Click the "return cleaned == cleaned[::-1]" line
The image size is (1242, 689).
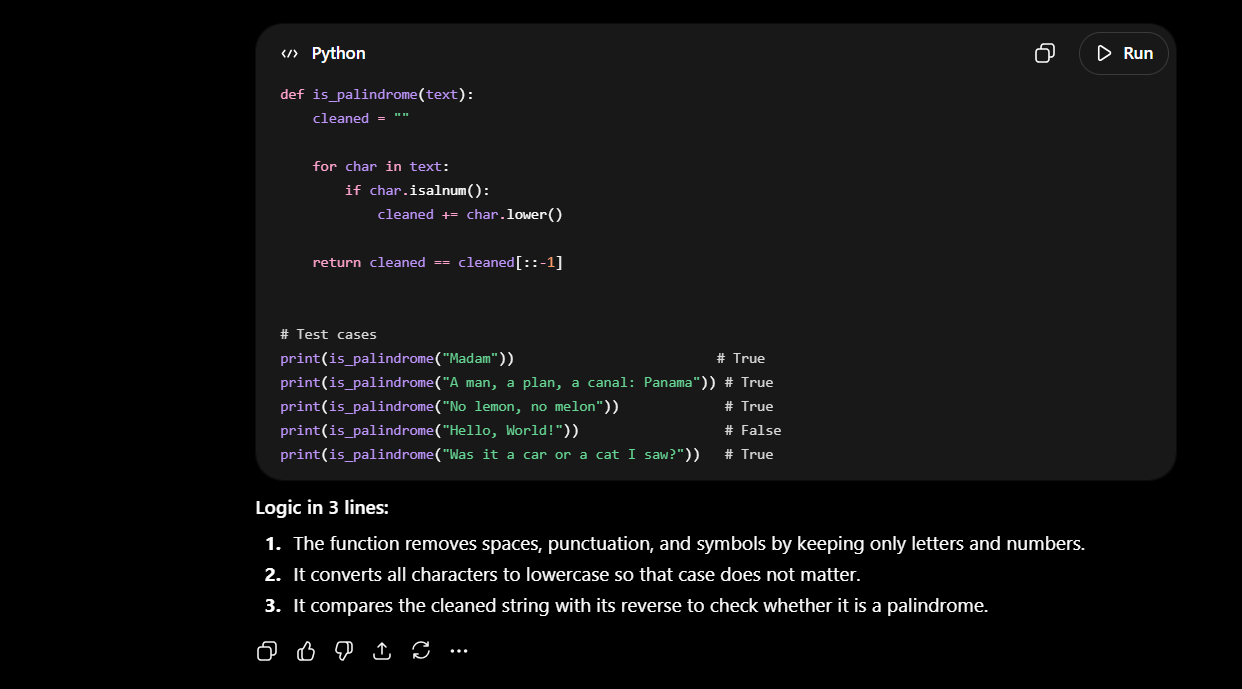(438, 262)
